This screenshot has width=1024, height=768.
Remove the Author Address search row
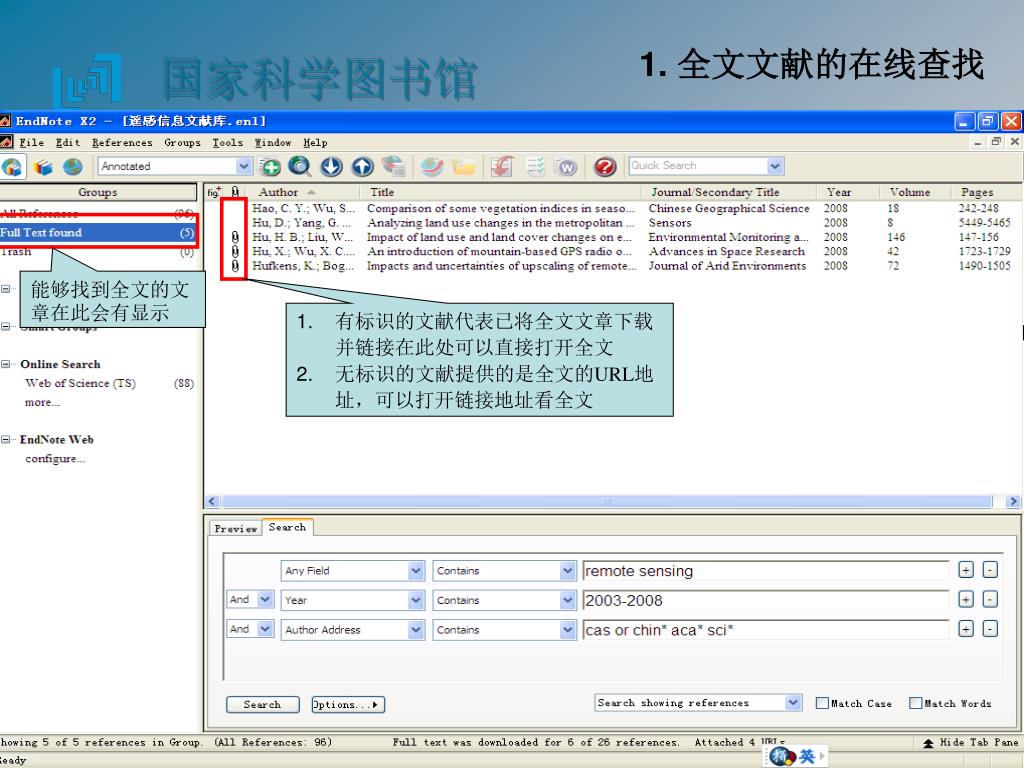(990, 629)
